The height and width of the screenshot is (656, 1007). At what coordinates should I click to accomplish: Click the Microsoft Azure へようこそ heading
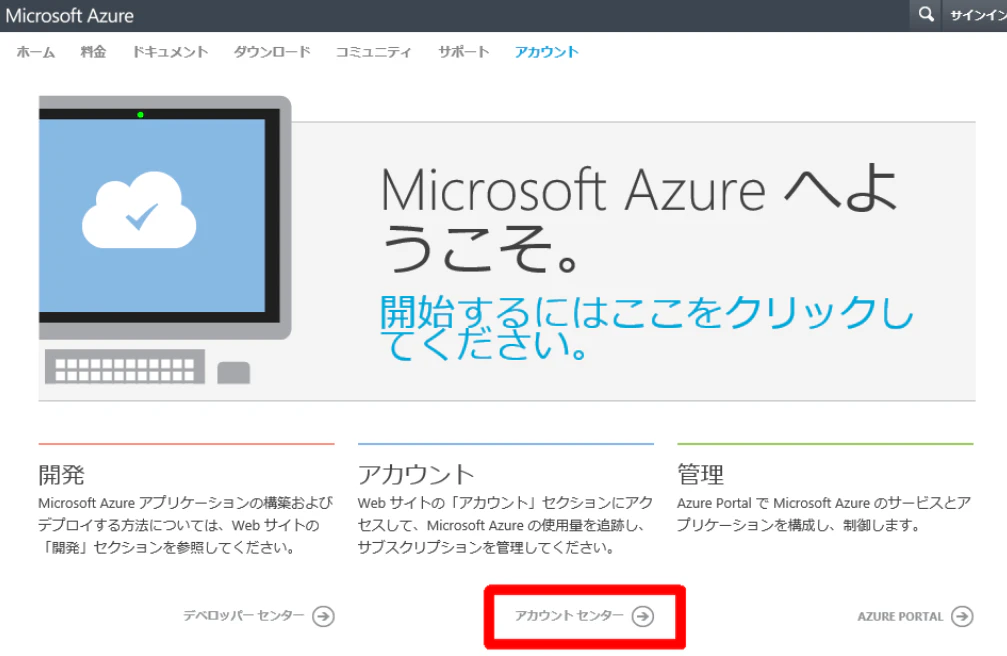click(x=639, y=219)
